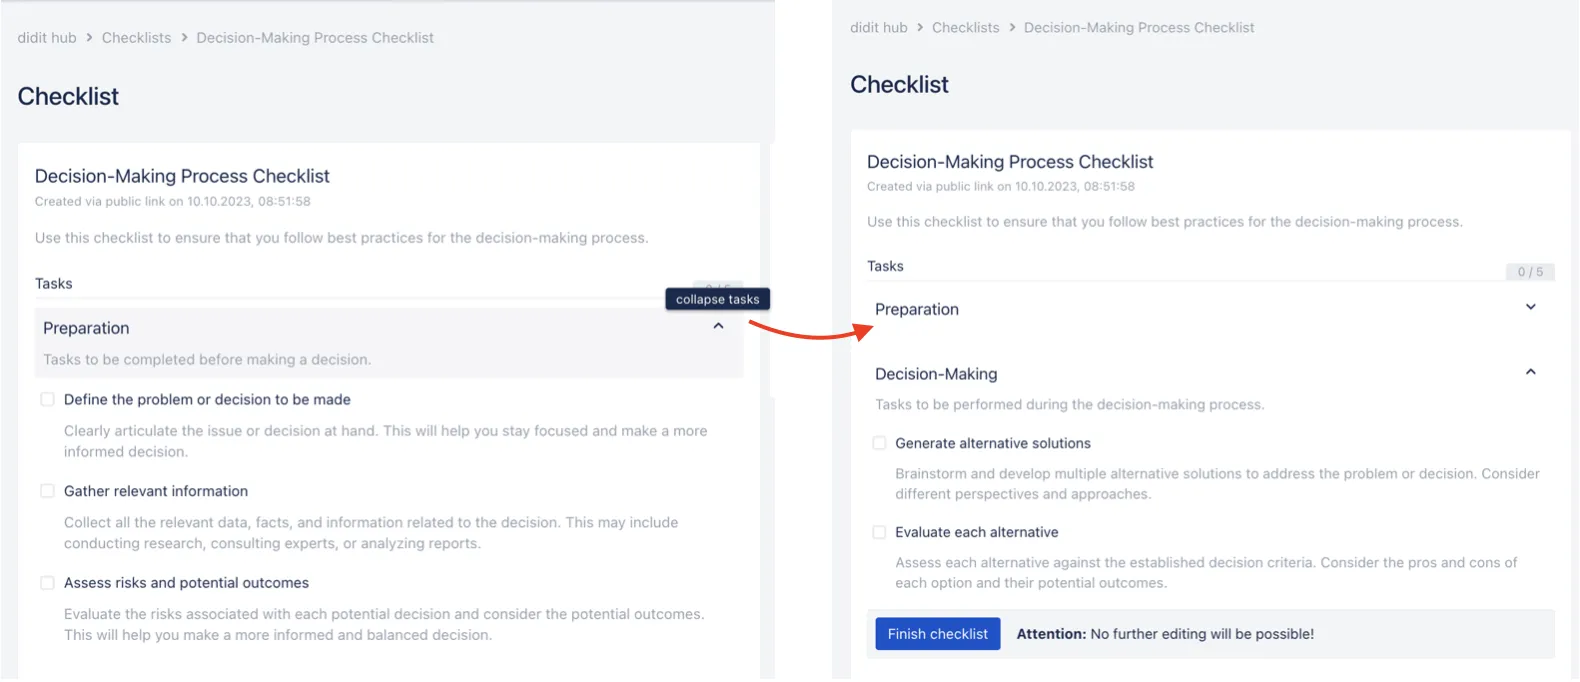Image resolution: width=1580 pixels, height=682 pixels.
Task: Click 'Created via public link' timestamp in left card
Action: (x=173, y=202)
